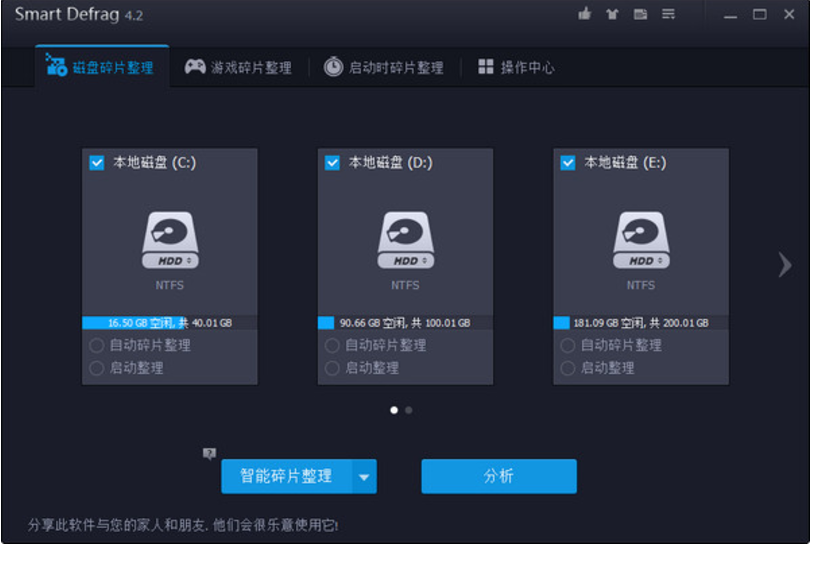Click NTFS label under drive C:
This screenshot has height=561, width=813.
tap(170, 285)
